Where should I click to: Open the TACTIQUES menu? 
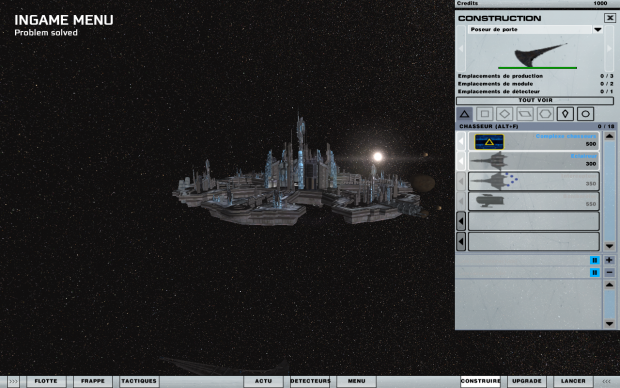139,381
